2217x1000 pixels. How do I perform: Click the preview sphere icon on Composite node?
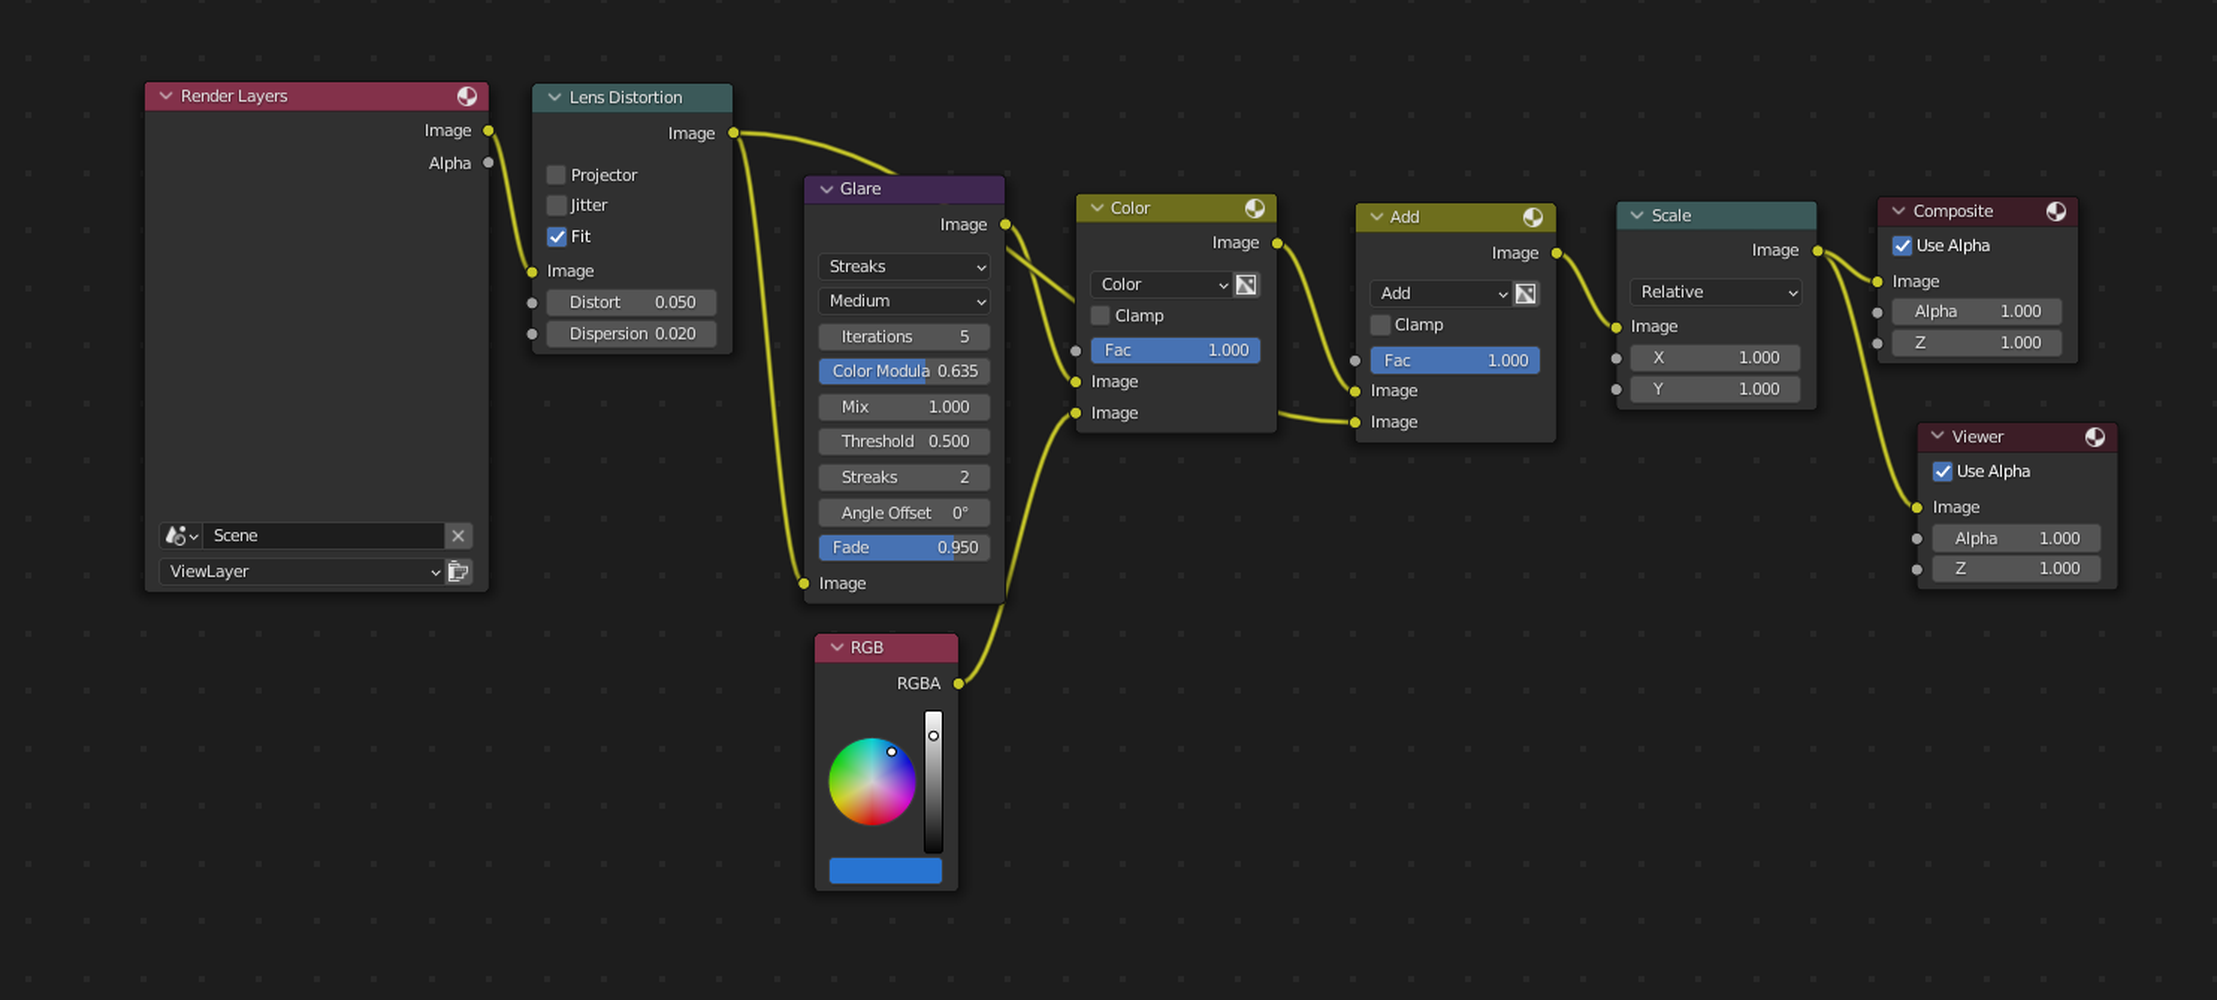tap(2057, 211)
